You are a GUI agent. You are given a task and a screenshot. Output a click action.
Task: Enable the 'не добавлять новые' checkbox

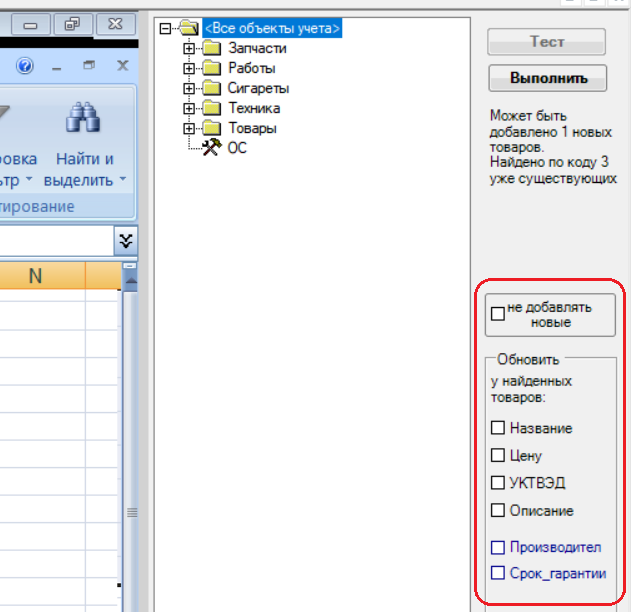point(497,314)
